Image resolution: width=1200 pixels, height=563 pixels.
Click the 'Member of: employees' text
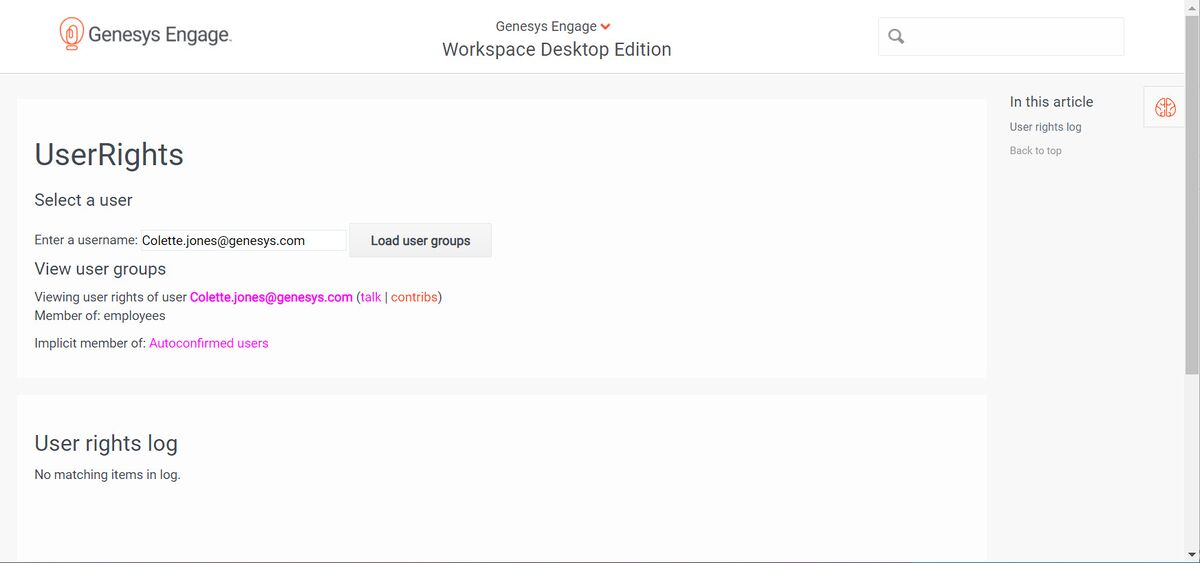pyautogui.click(x=100, y=315)
